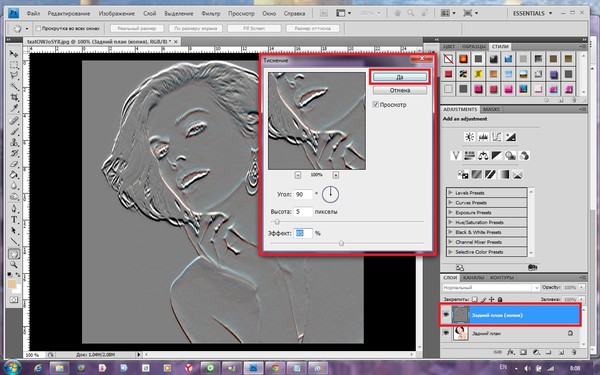Click the Угол angle input field
This screenshot has width=600, height=375.
(x=303, y=194)
